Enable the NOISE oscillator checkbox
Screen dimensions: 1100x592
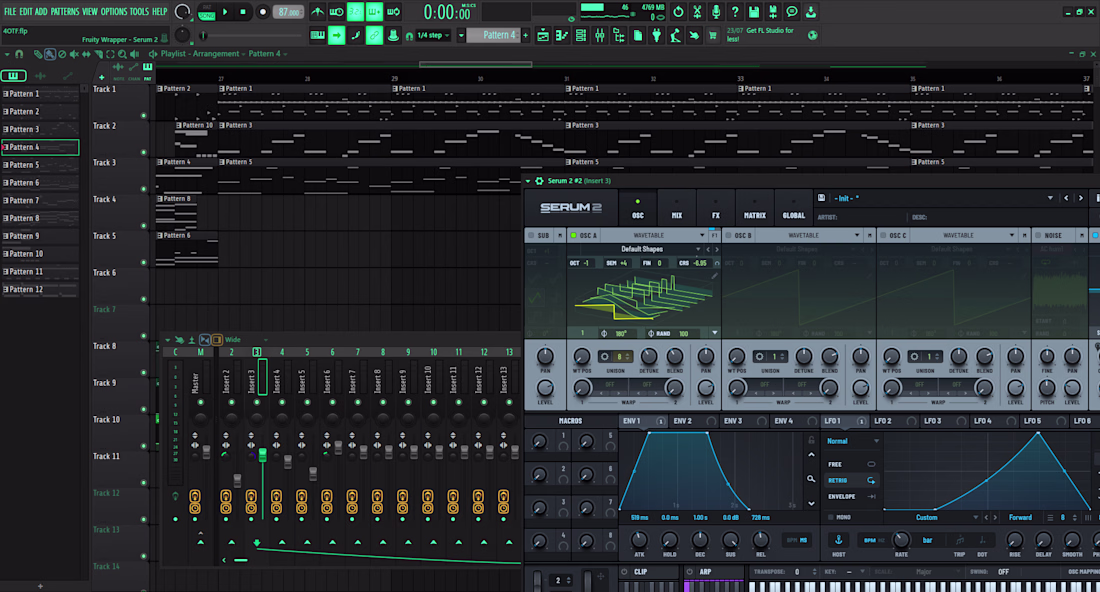click(1038, 236)
